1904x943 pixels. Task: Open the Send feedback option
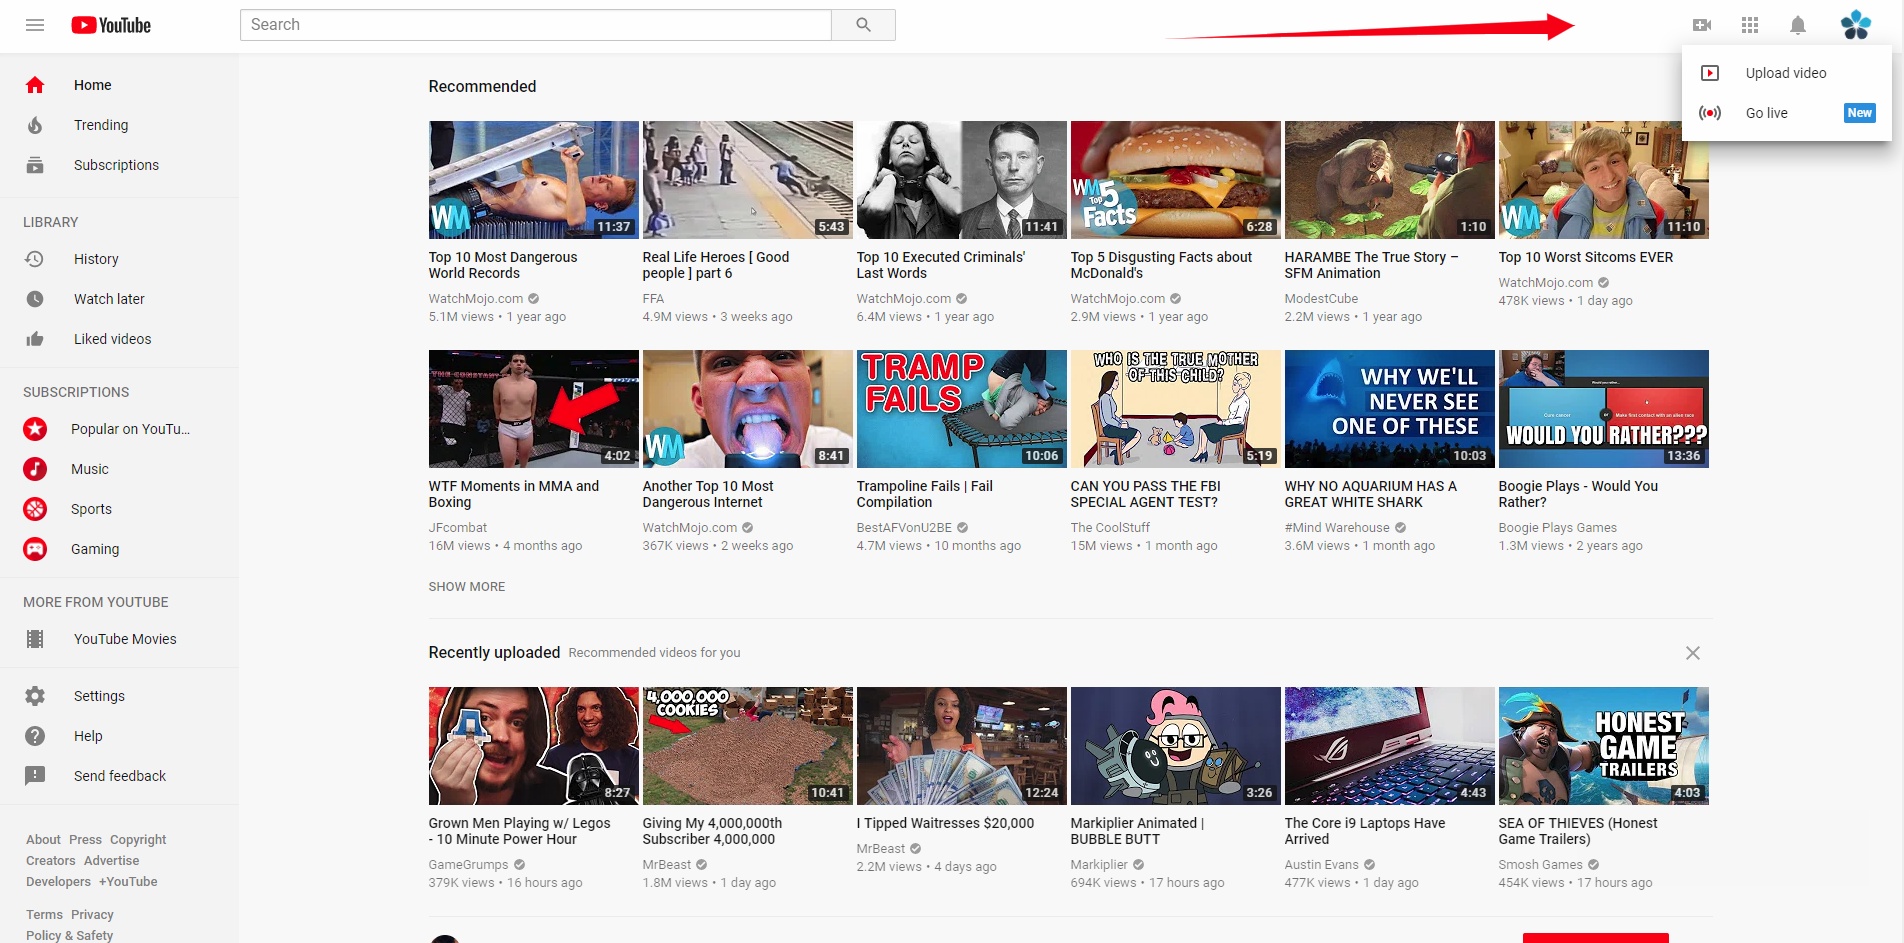119,775
